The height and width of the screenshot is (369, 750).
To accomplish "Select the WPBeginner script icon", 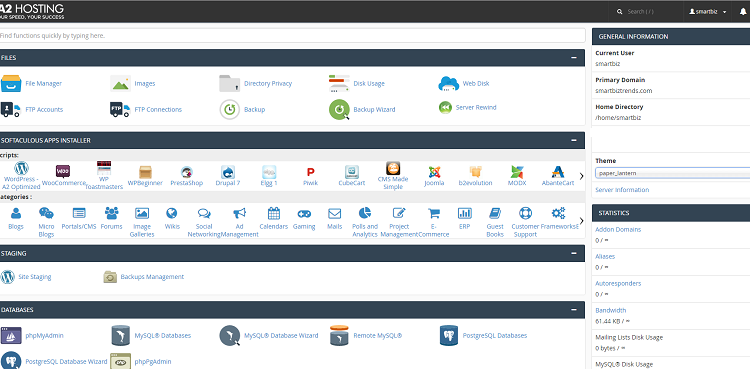I will click(x=145, y=172).
